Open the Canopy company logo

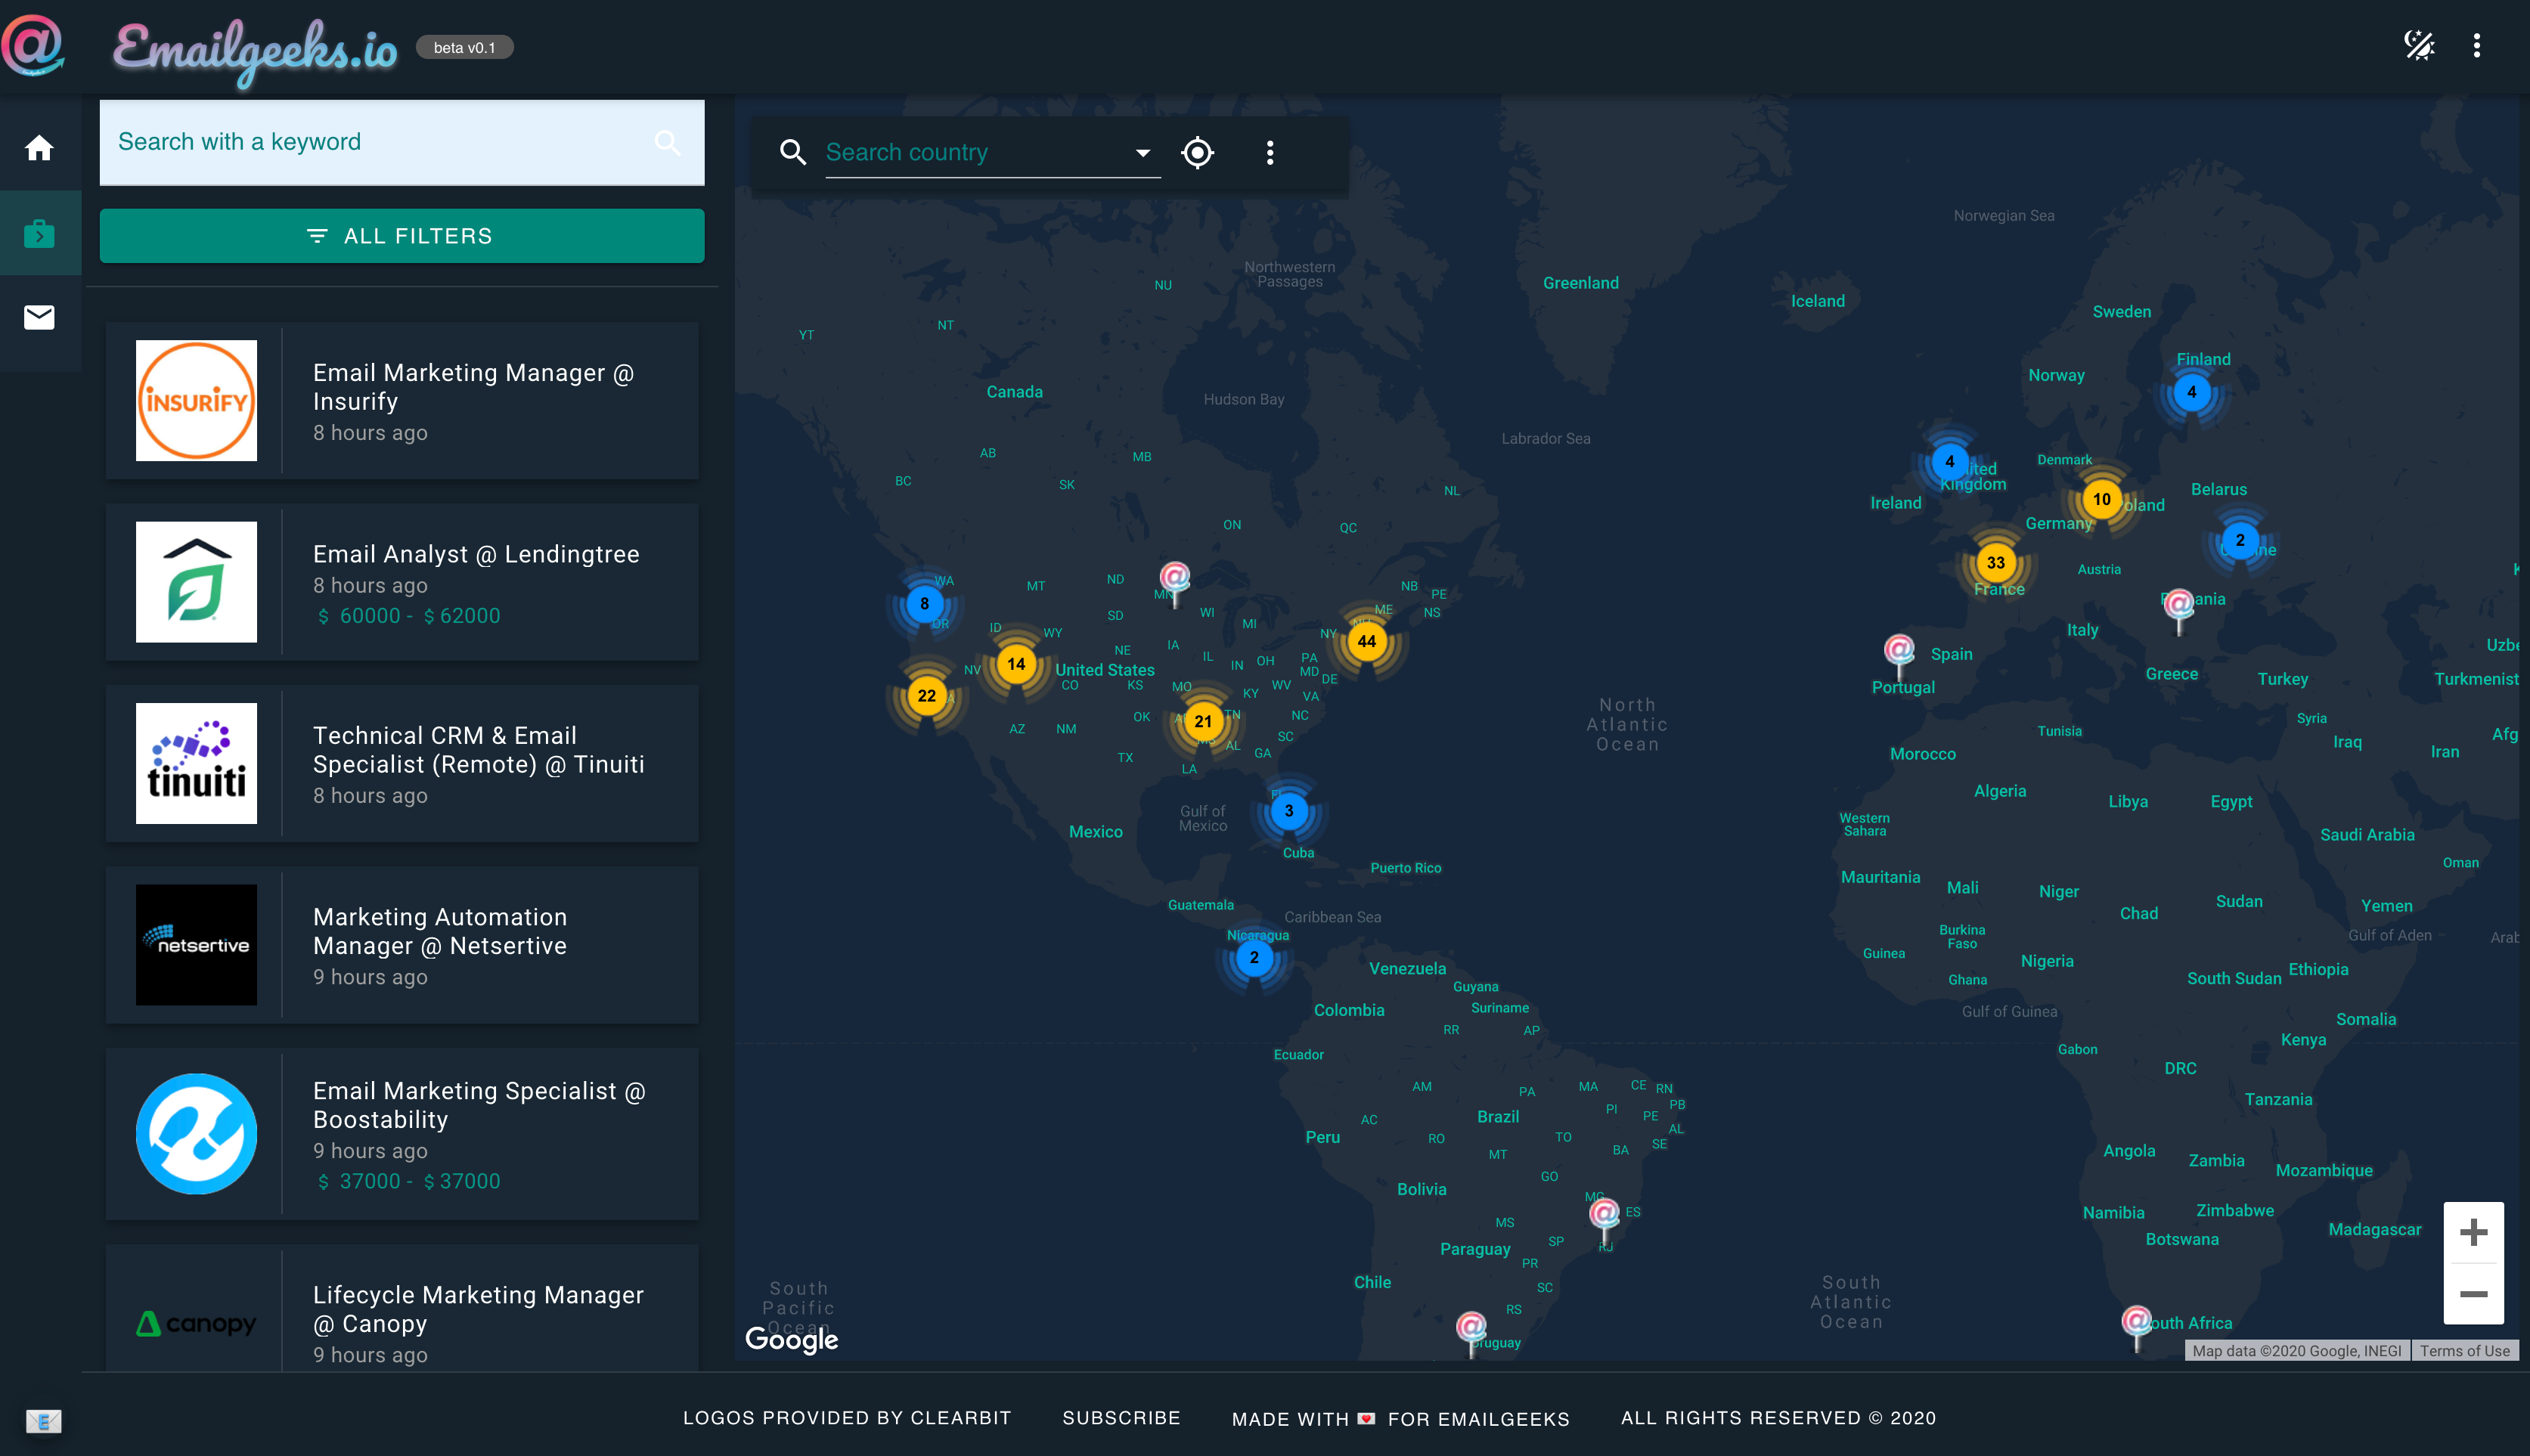tap(196, 1324)
